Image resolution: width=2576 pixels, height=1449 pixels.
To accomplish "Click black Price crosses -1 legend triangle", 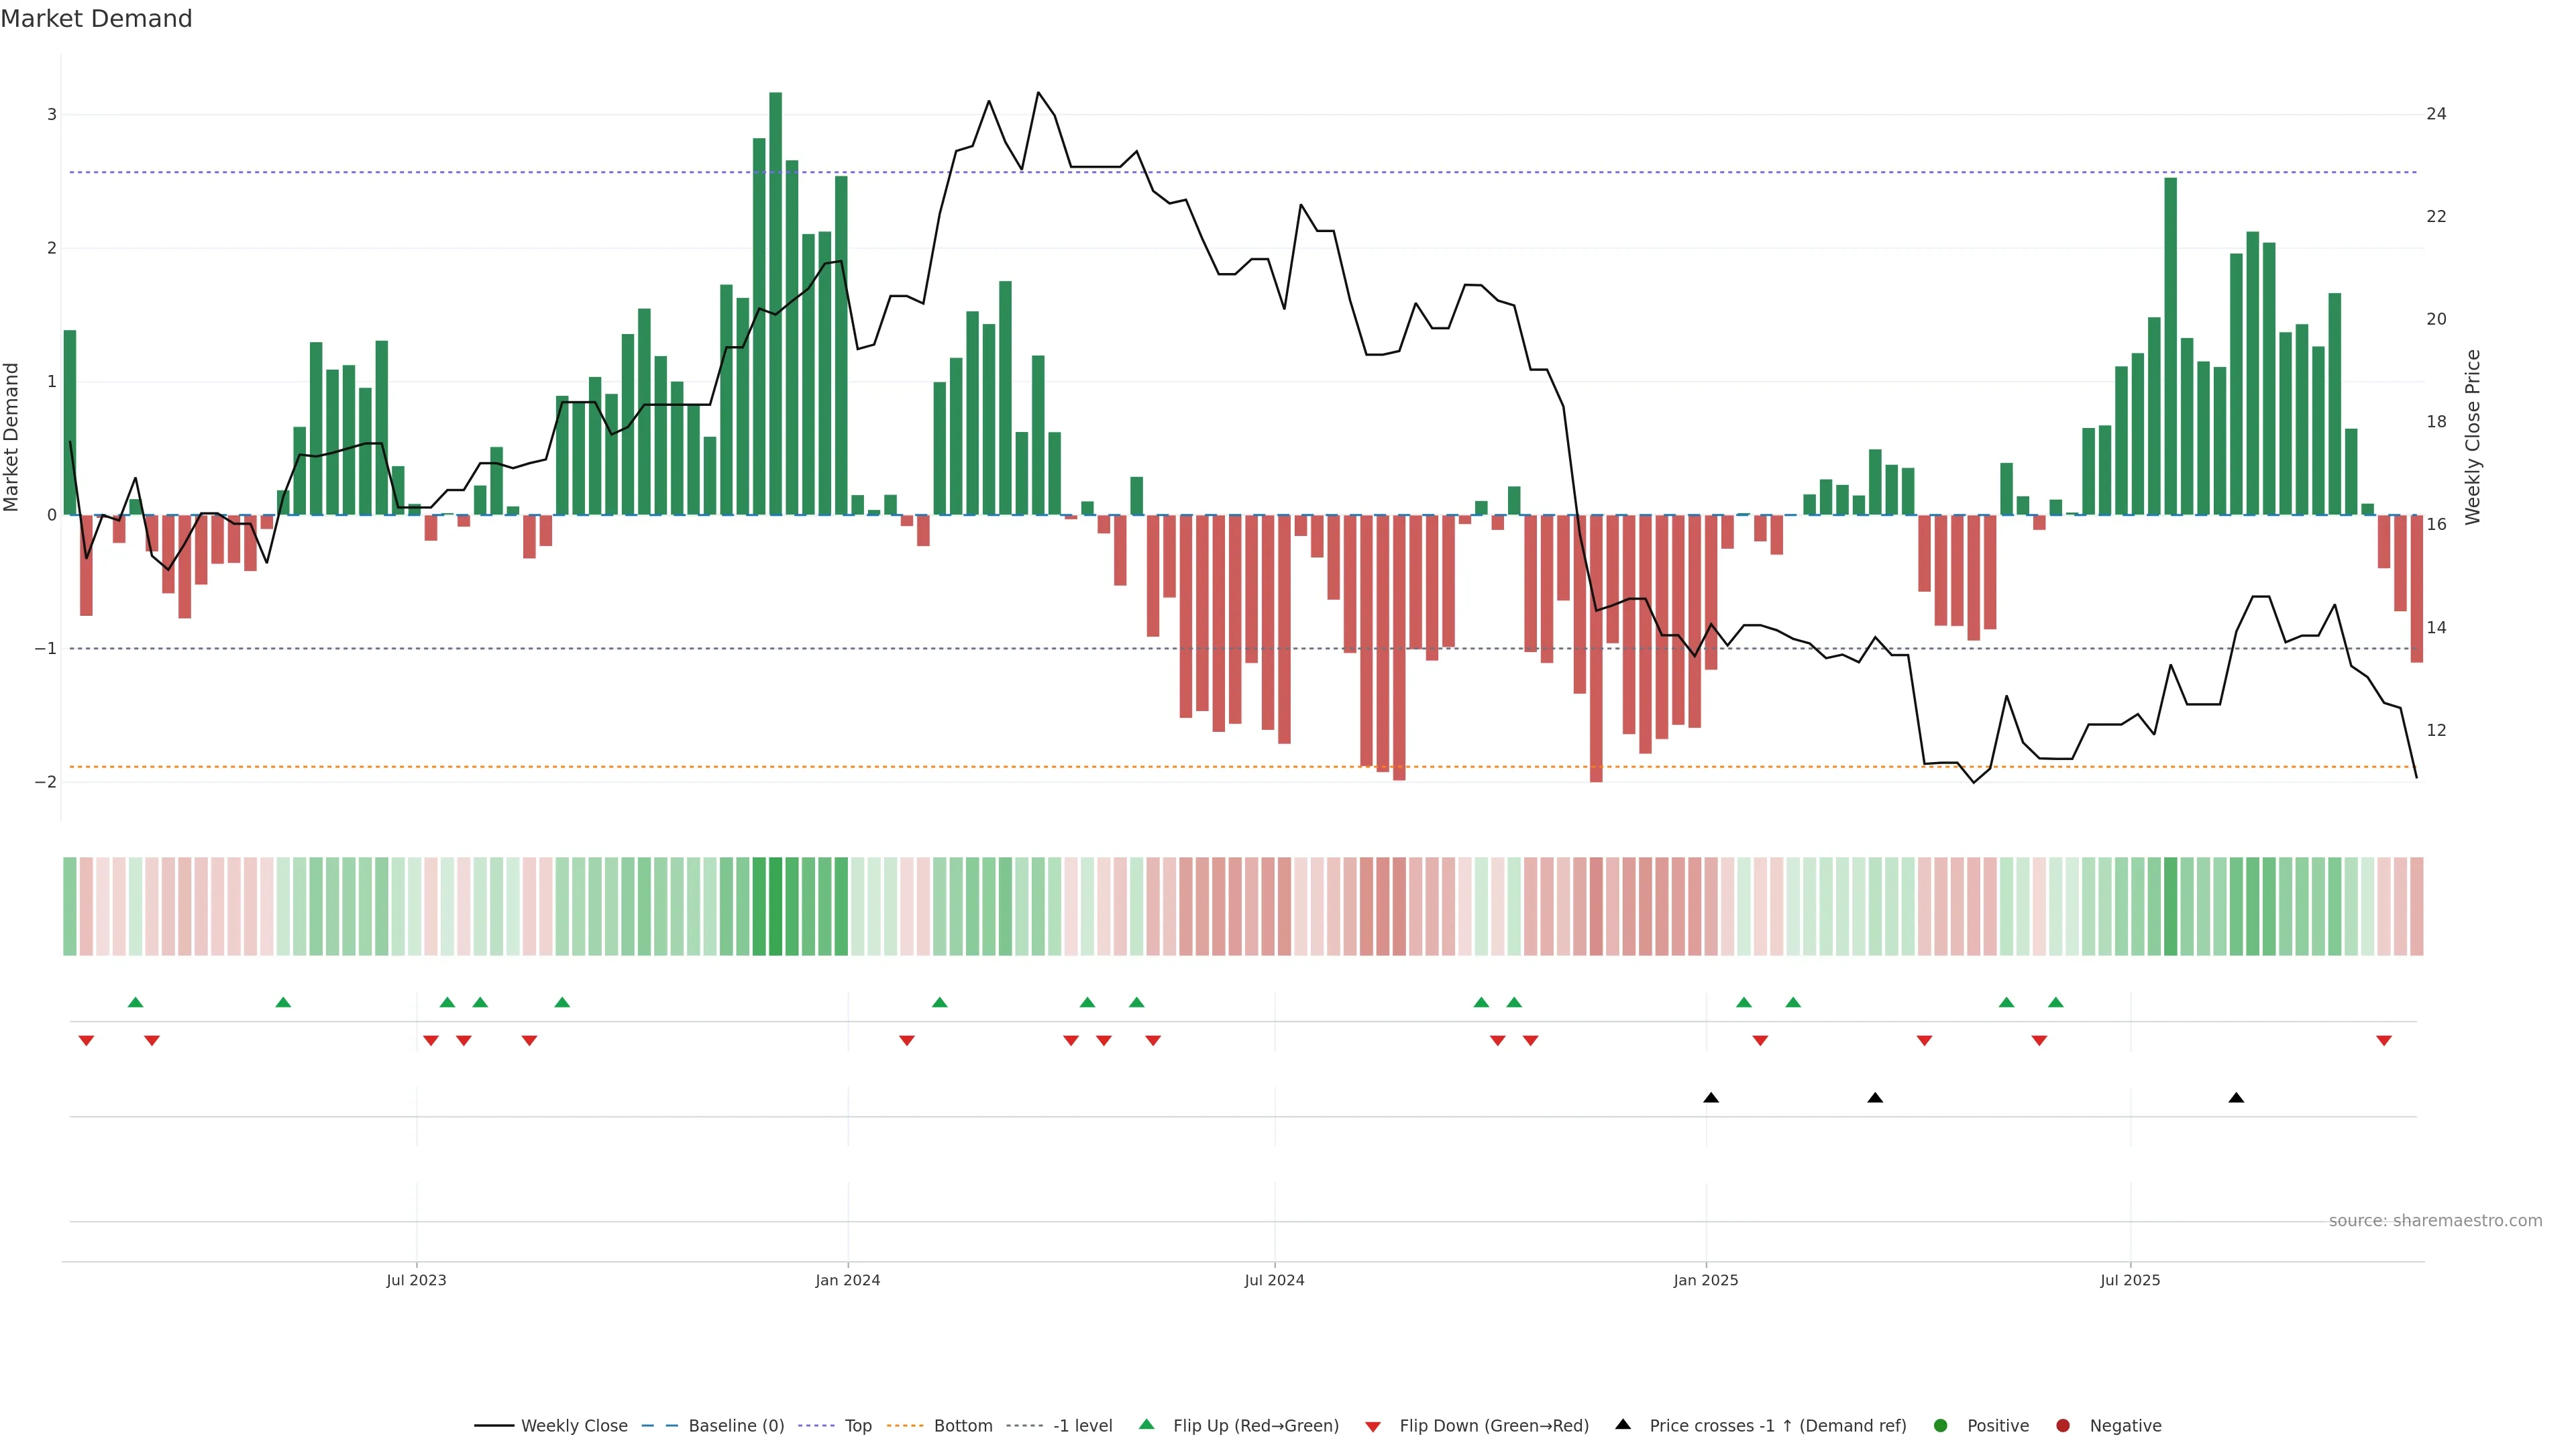I will point(1623,1424).
